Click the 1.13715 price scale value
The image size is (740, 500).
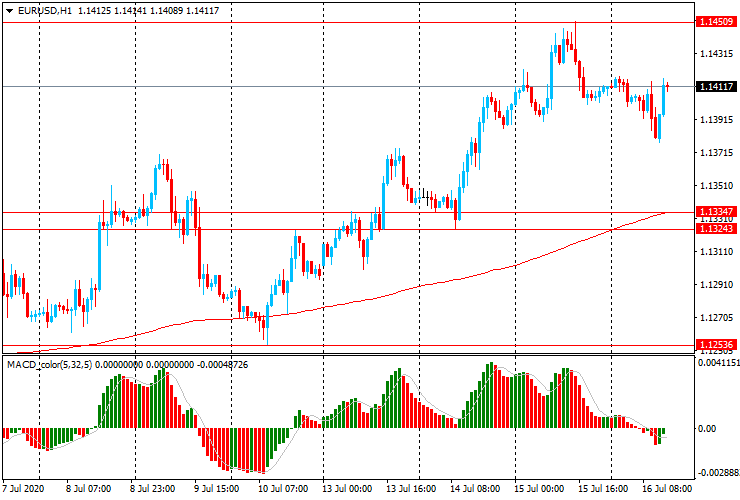716,153
